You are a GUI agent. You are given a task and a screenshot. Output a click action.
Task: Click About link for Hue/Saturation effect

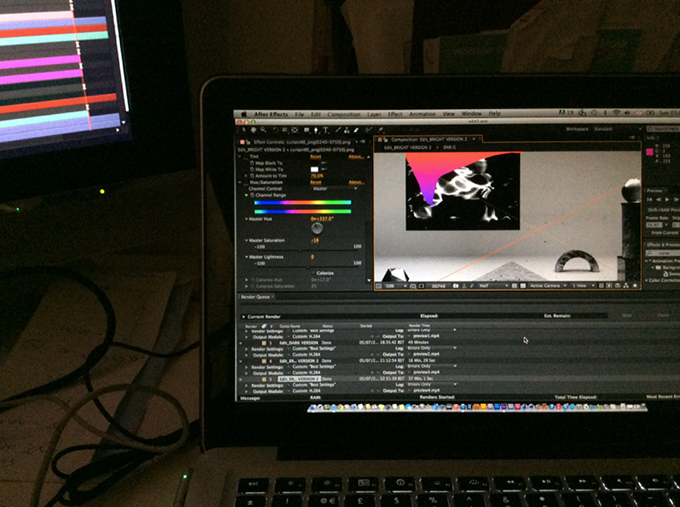coord(354,182)
